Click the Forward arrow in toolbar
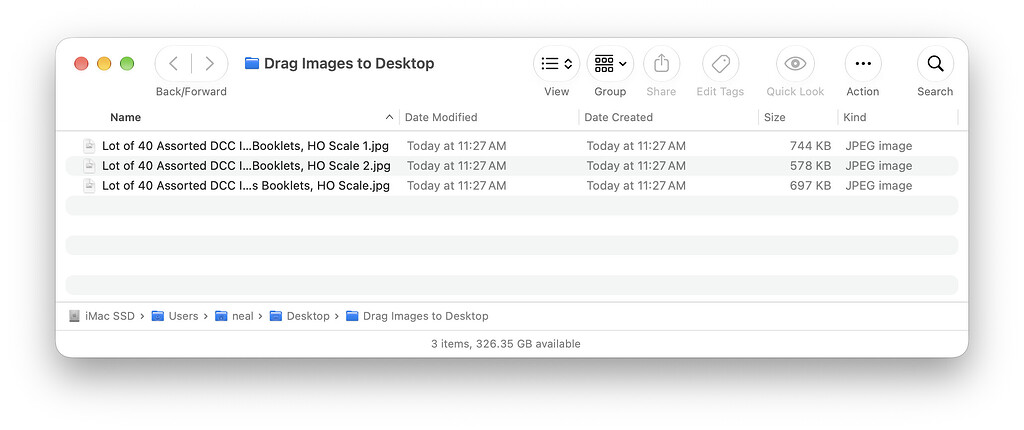This screenshot has height=430, width=1024. pos(210,63)
